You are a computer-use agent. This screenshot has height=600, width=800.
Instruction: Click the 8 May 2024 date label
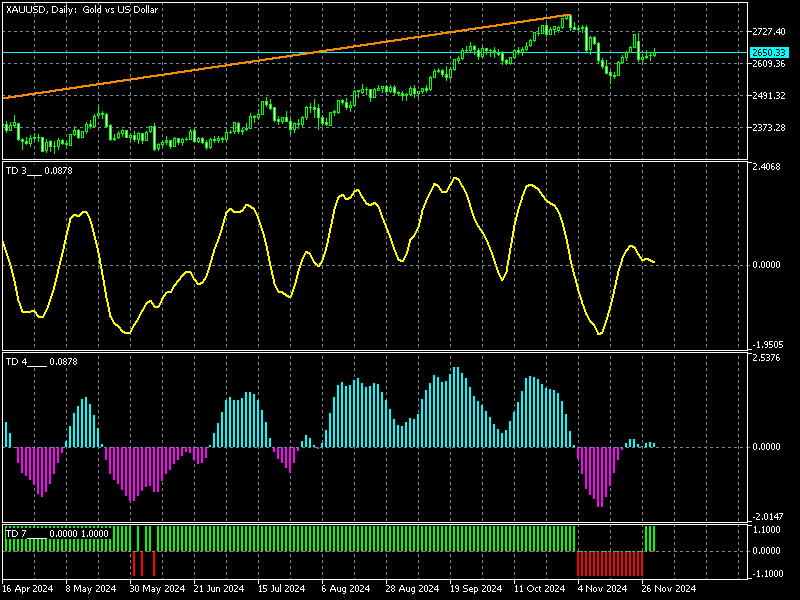91,589
